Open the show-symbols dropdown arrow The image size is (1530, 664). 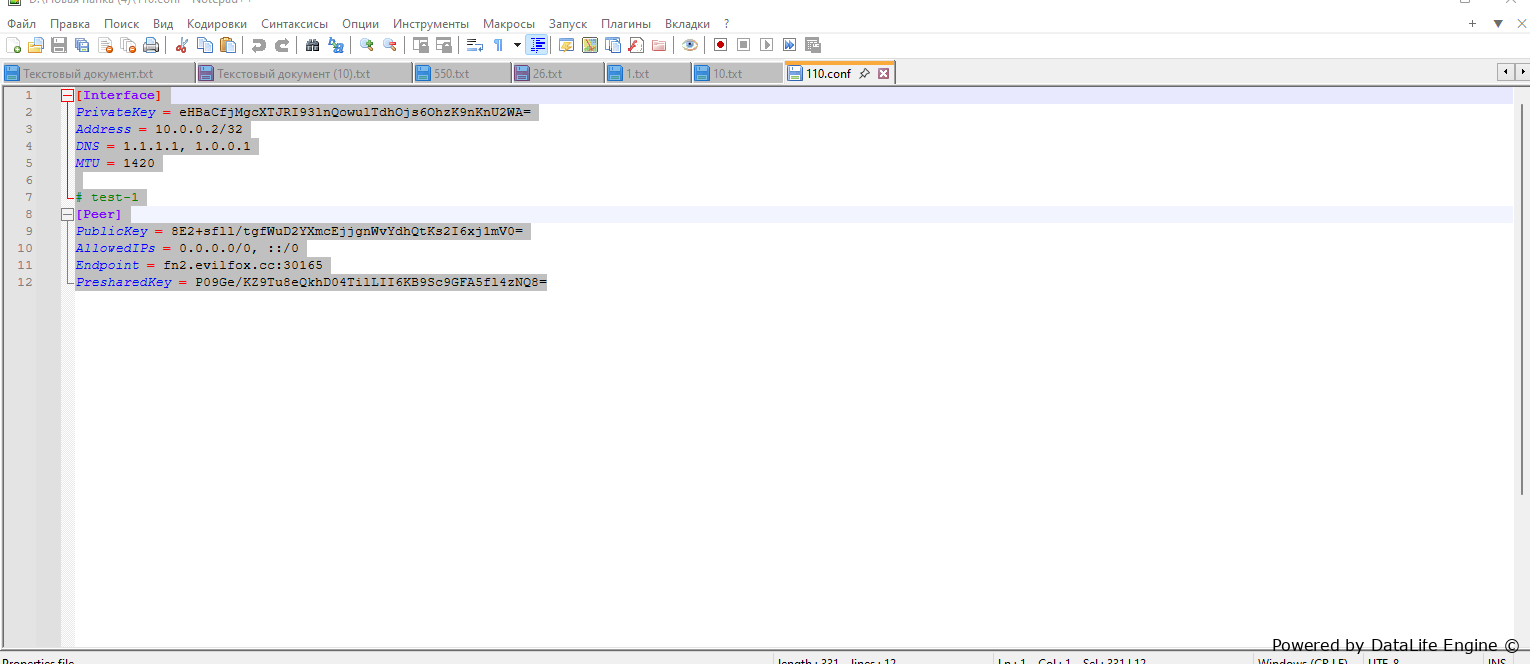tap(517, 45)
